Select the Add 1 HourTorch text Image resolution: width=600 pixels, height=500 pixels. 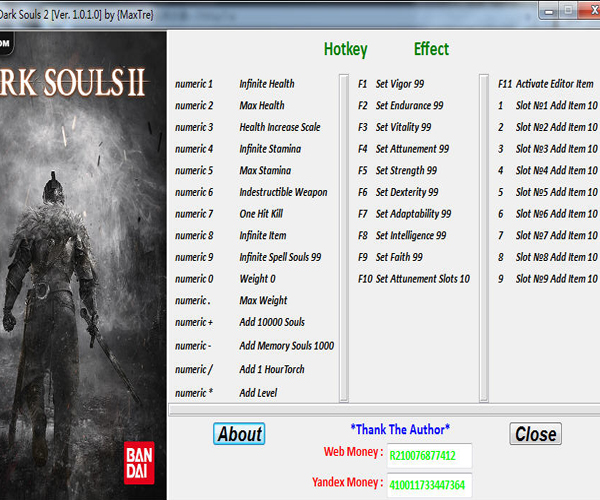pos(272,369)
